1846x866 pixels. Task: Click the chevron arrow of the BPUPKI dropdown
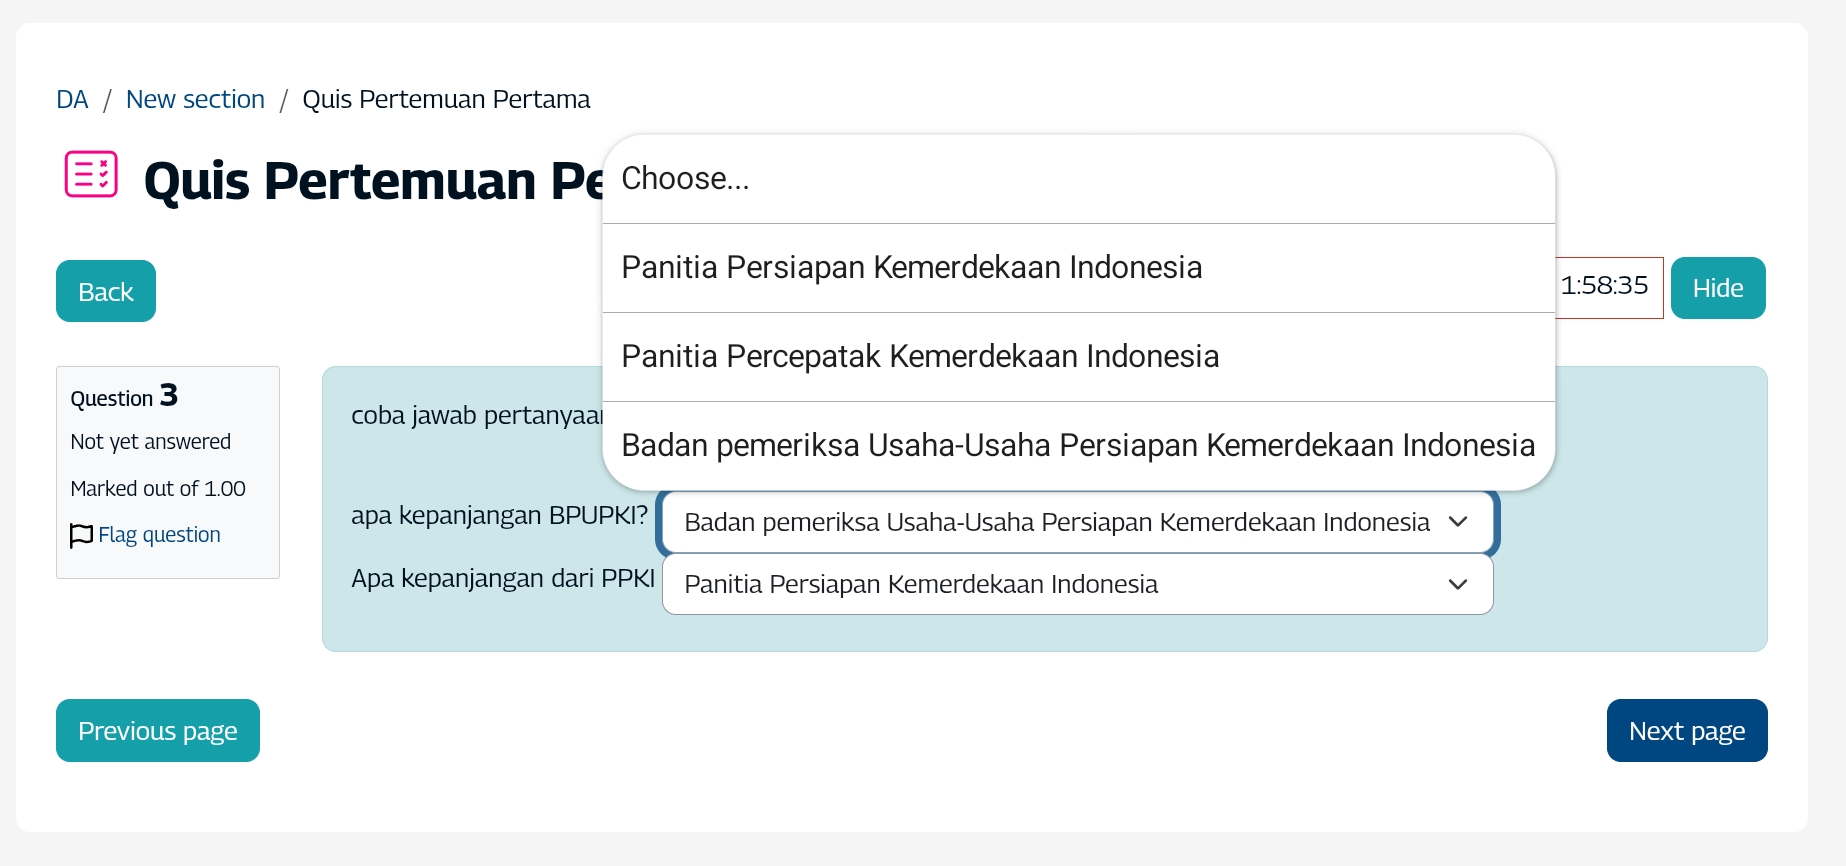(1458, 522)
